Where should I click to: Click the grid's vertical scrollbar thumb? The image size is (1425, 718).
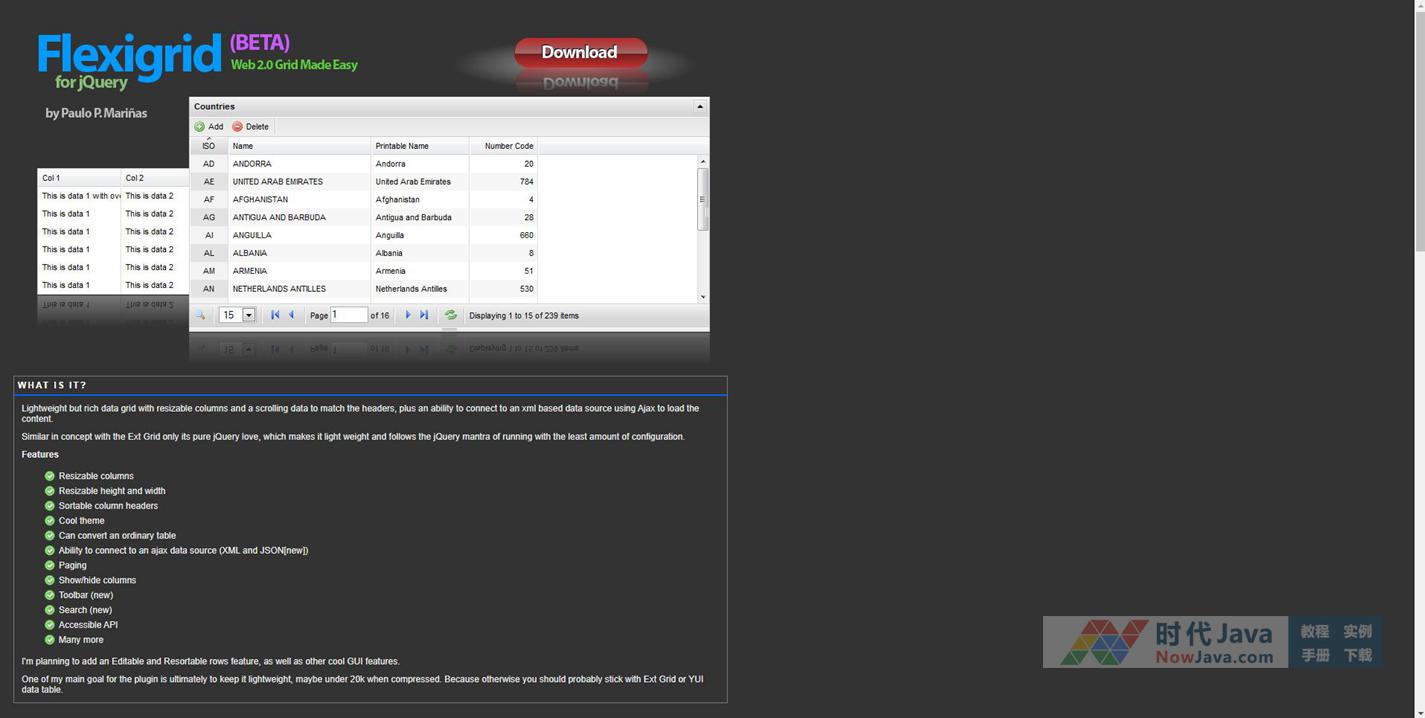(703, 199)
